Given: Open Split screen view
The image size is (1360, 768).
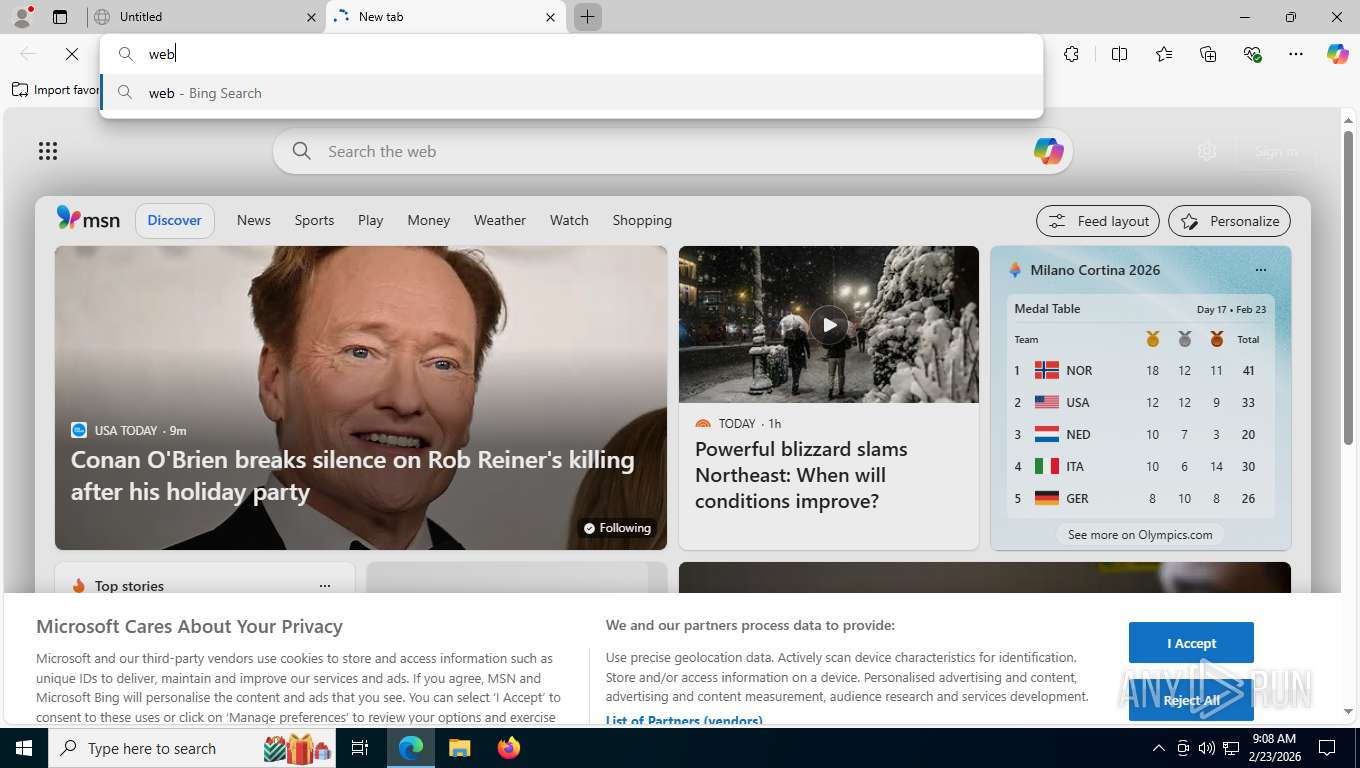Looking at the screenshot, I should [x=1119, y=54].
